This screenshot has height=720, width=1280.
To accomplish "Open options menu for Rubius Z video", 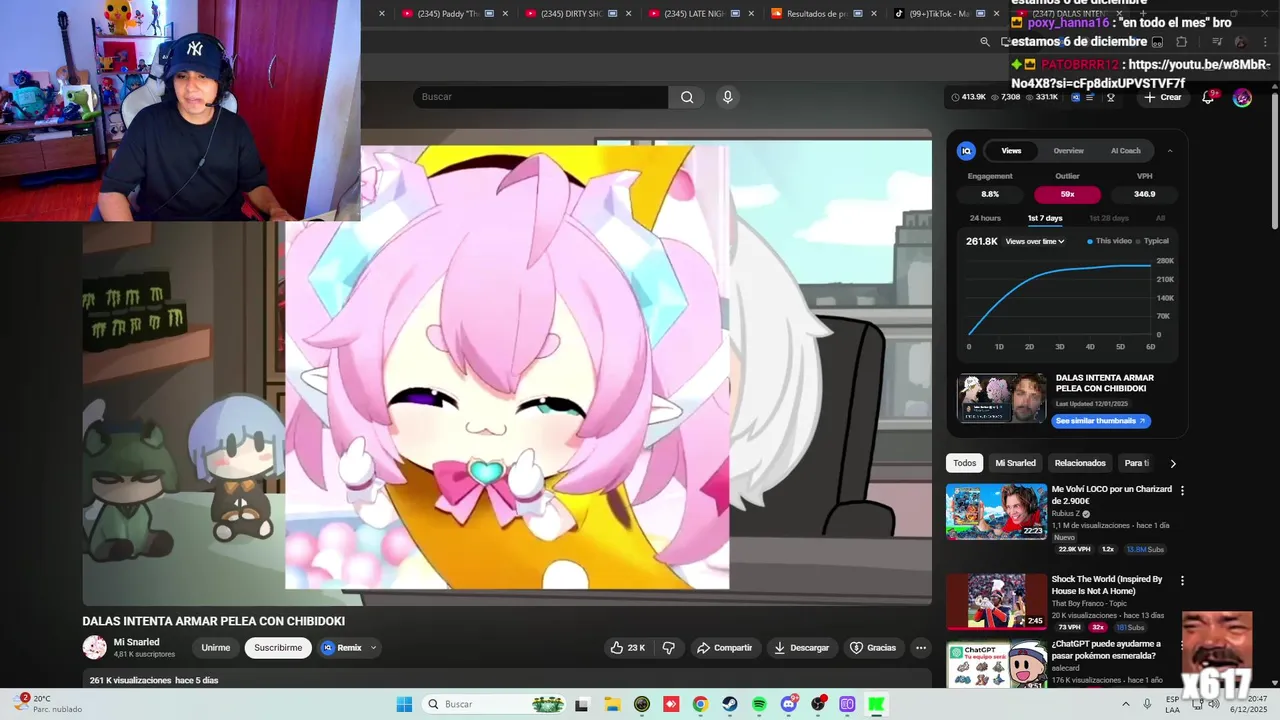I will [1182, 491].
